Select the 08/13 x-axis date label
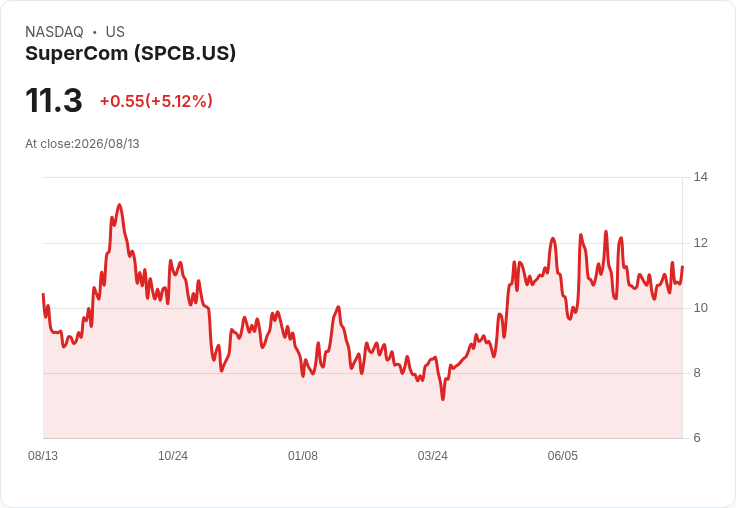Screen dimensions: 736x508 pos(43,456)
